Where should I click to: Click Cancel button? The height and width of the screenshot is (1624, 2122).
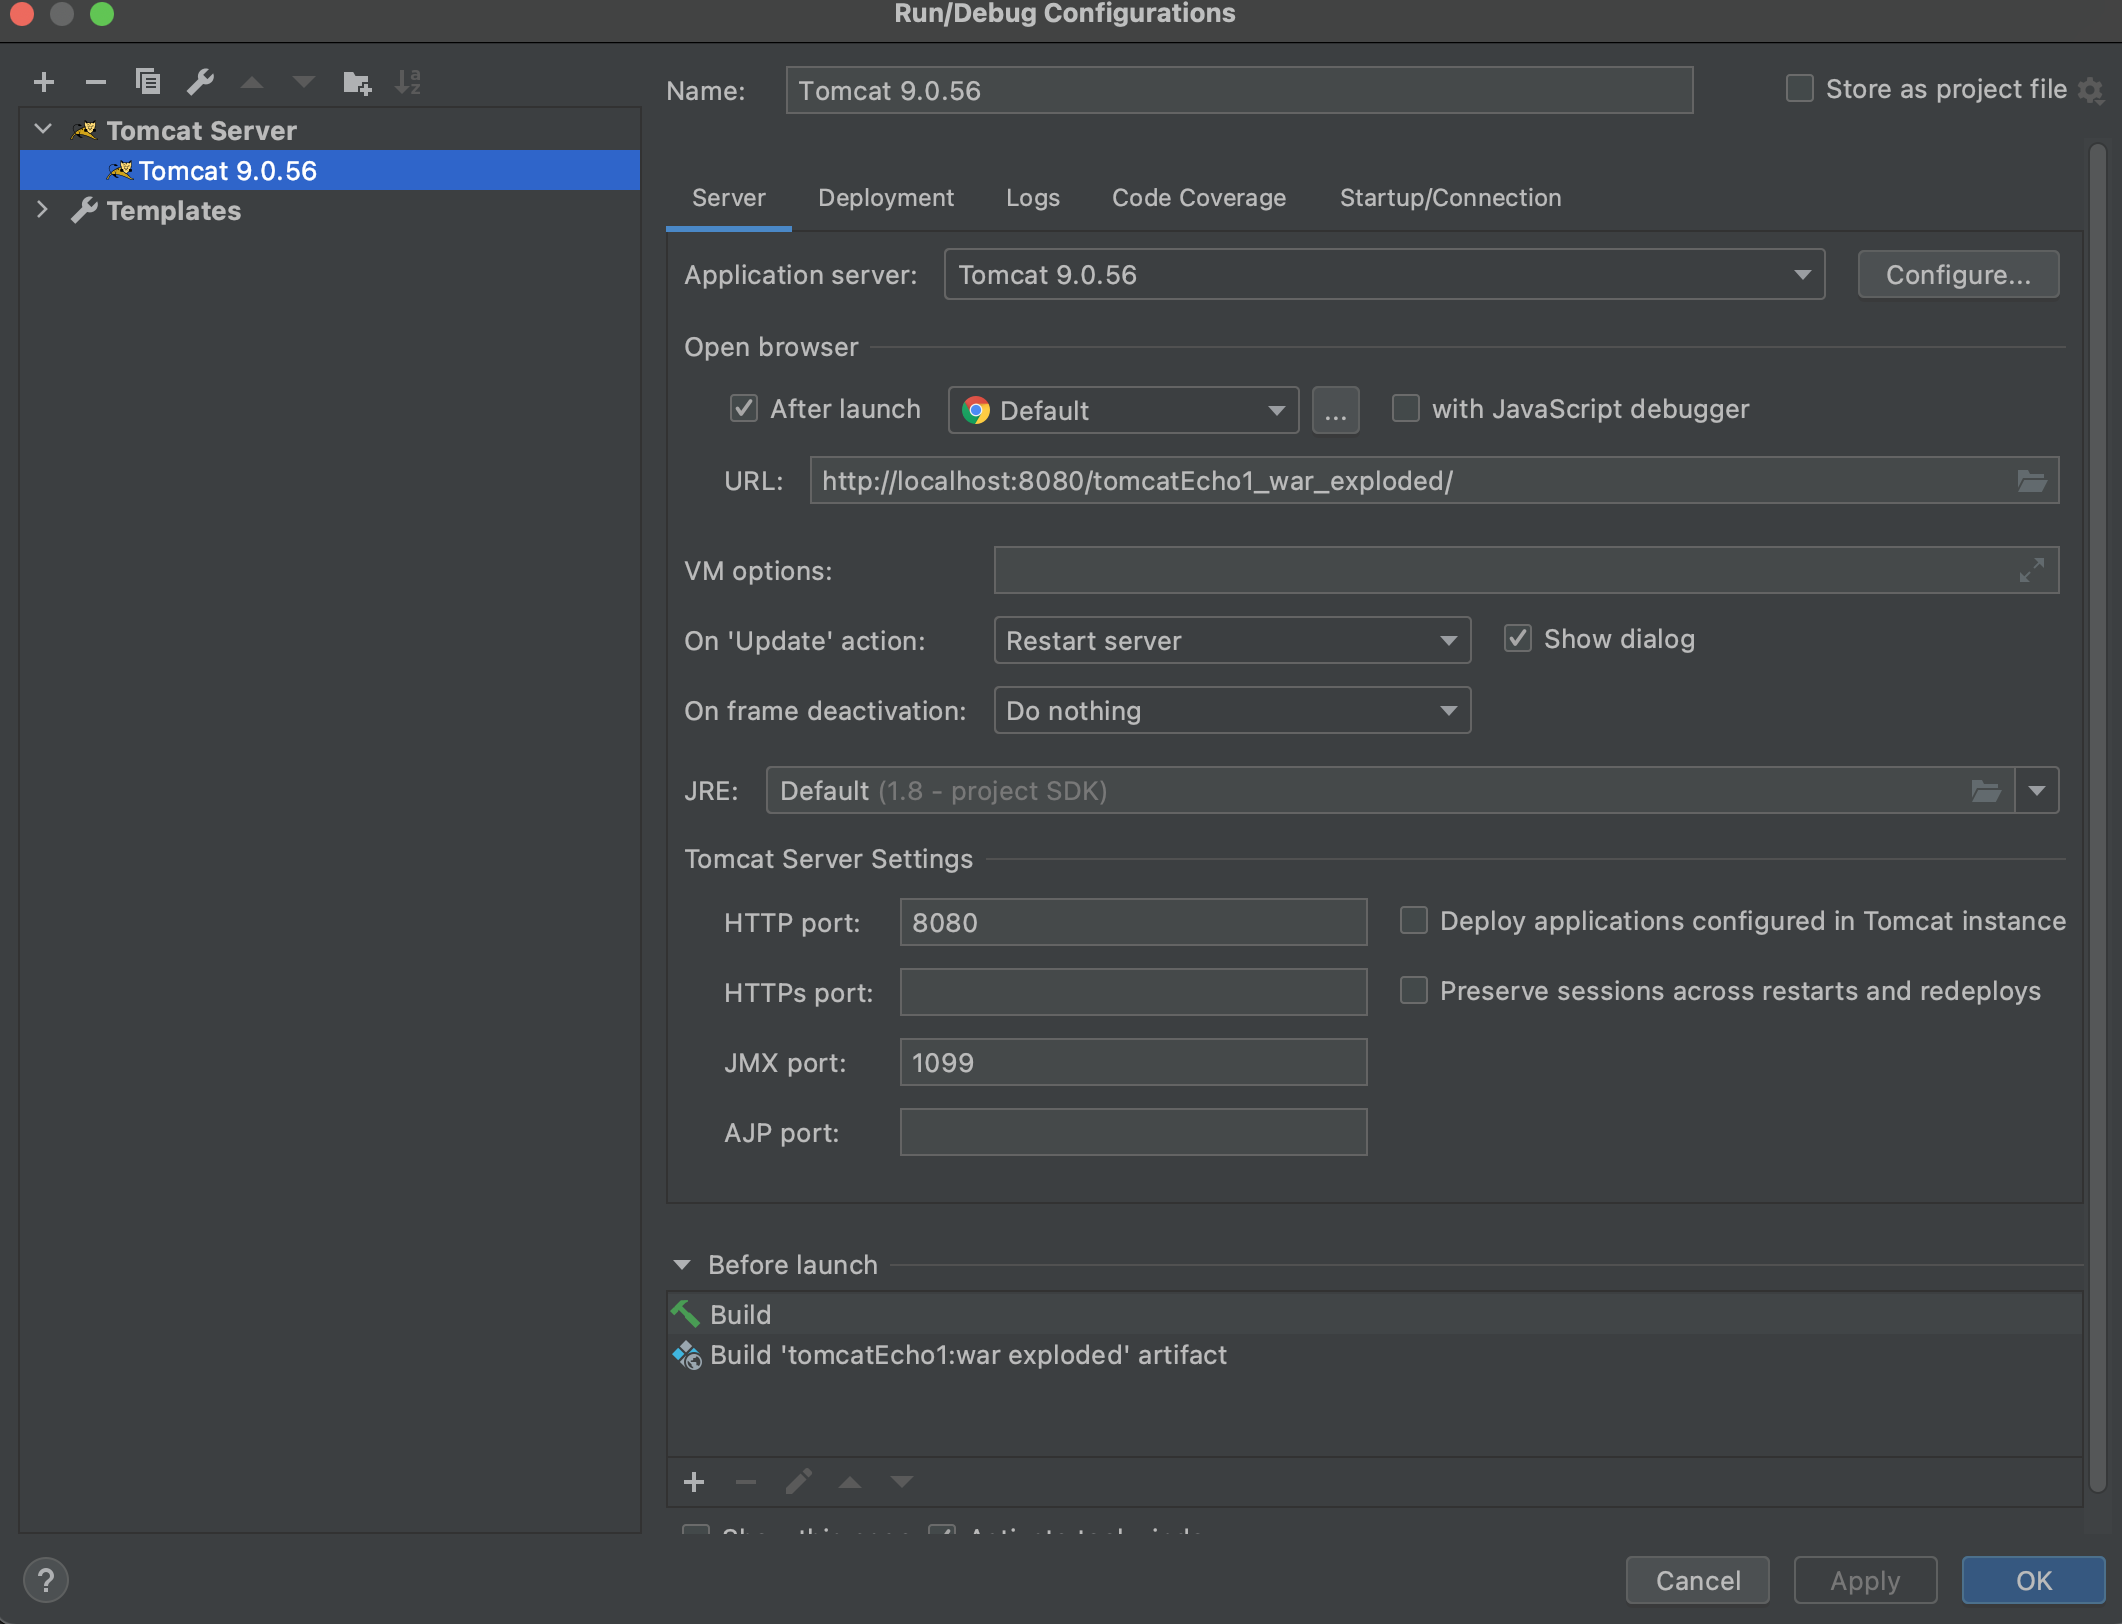(1698, 1580)
